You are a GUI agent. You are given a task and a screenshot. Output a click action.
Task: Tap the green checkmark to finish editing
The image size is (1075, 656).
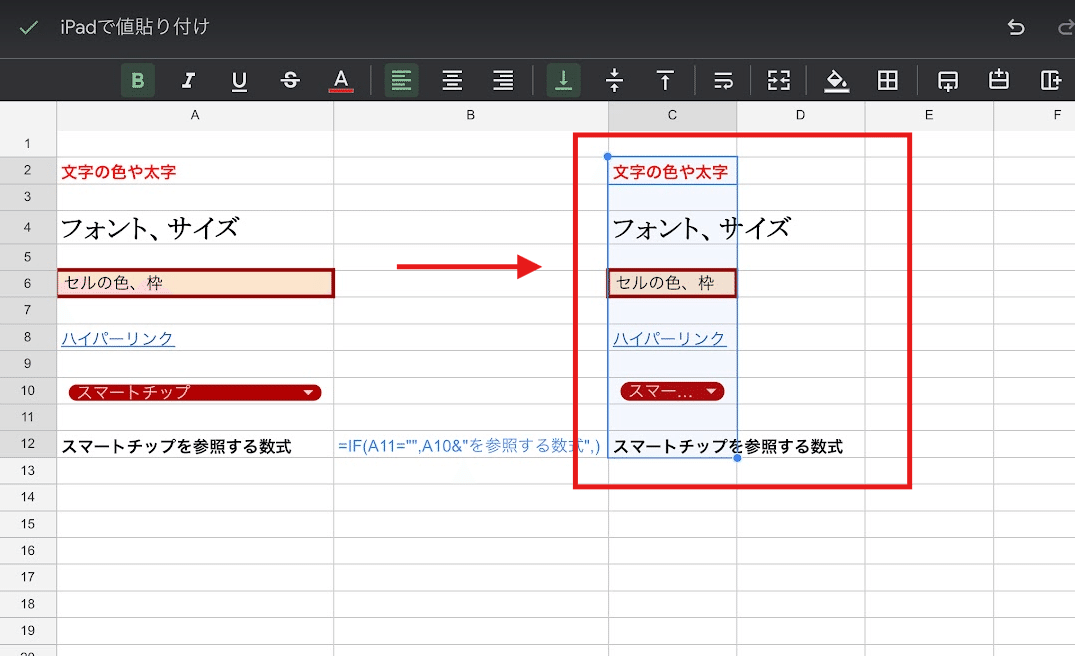[29, 28]
